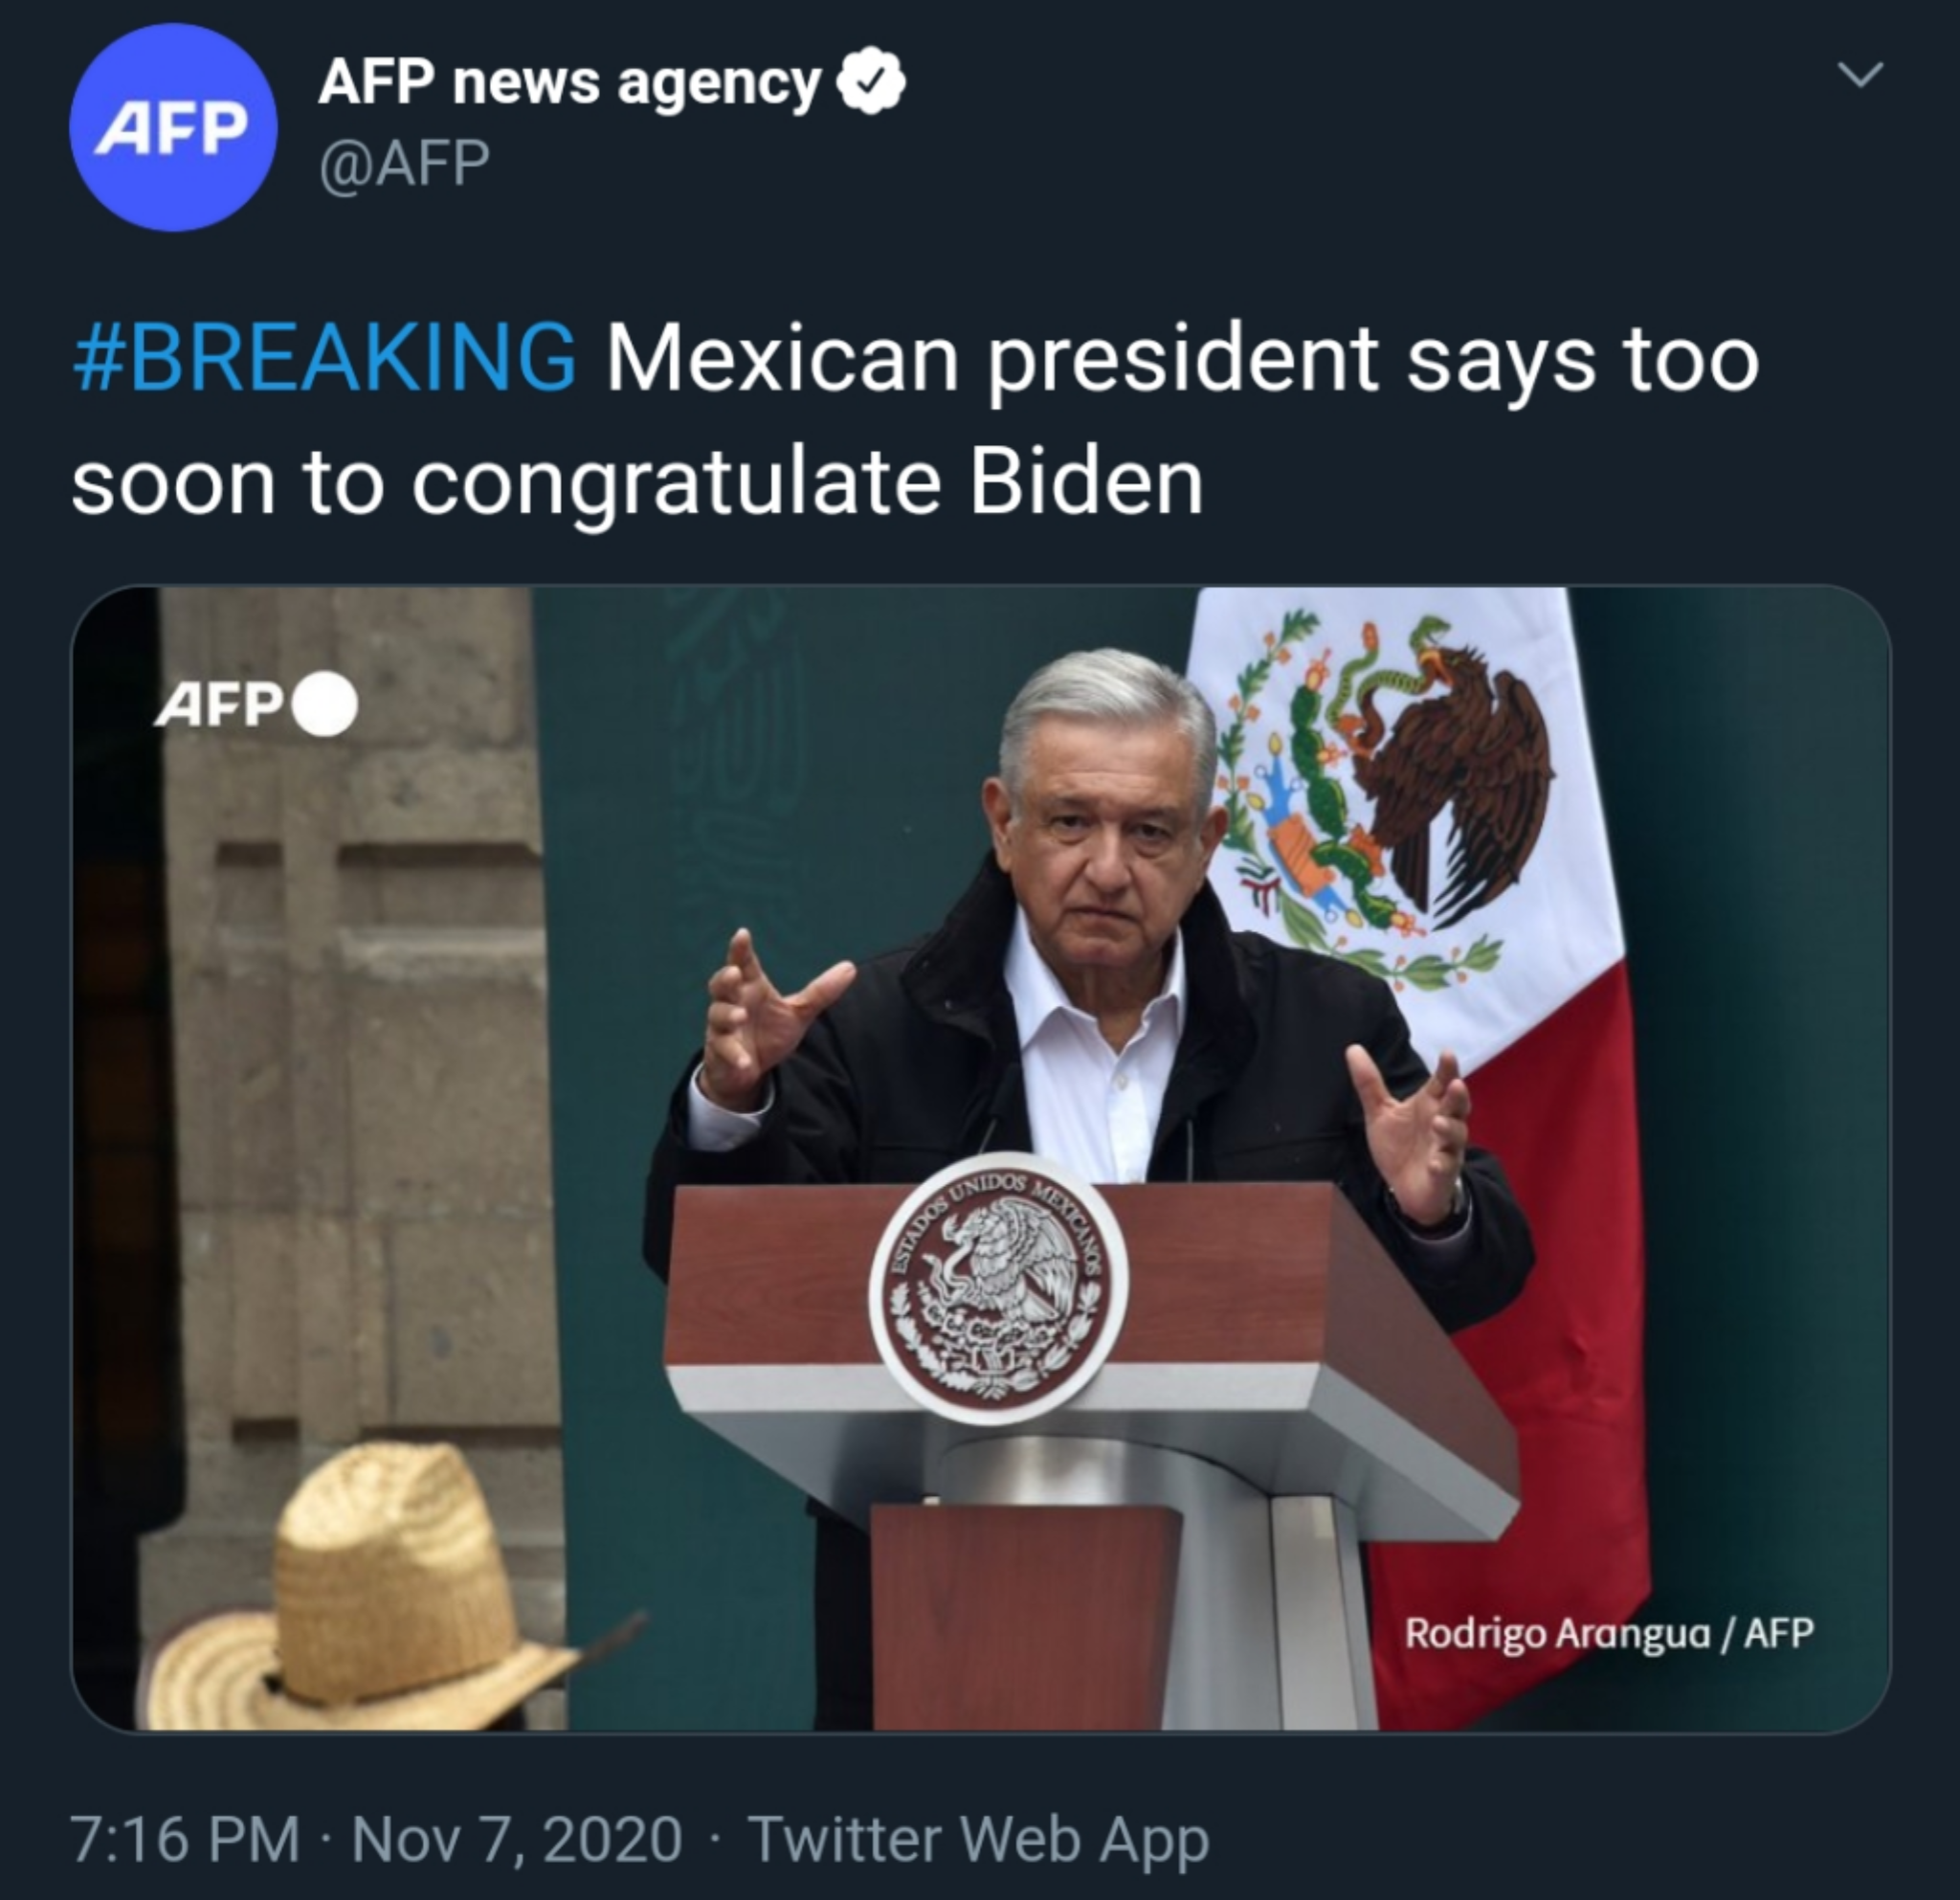Screen dimensions: 1960x1900
Task: Click the Rodrigo Arangua / AFP photo credit
Action: click(1608, 1634)
